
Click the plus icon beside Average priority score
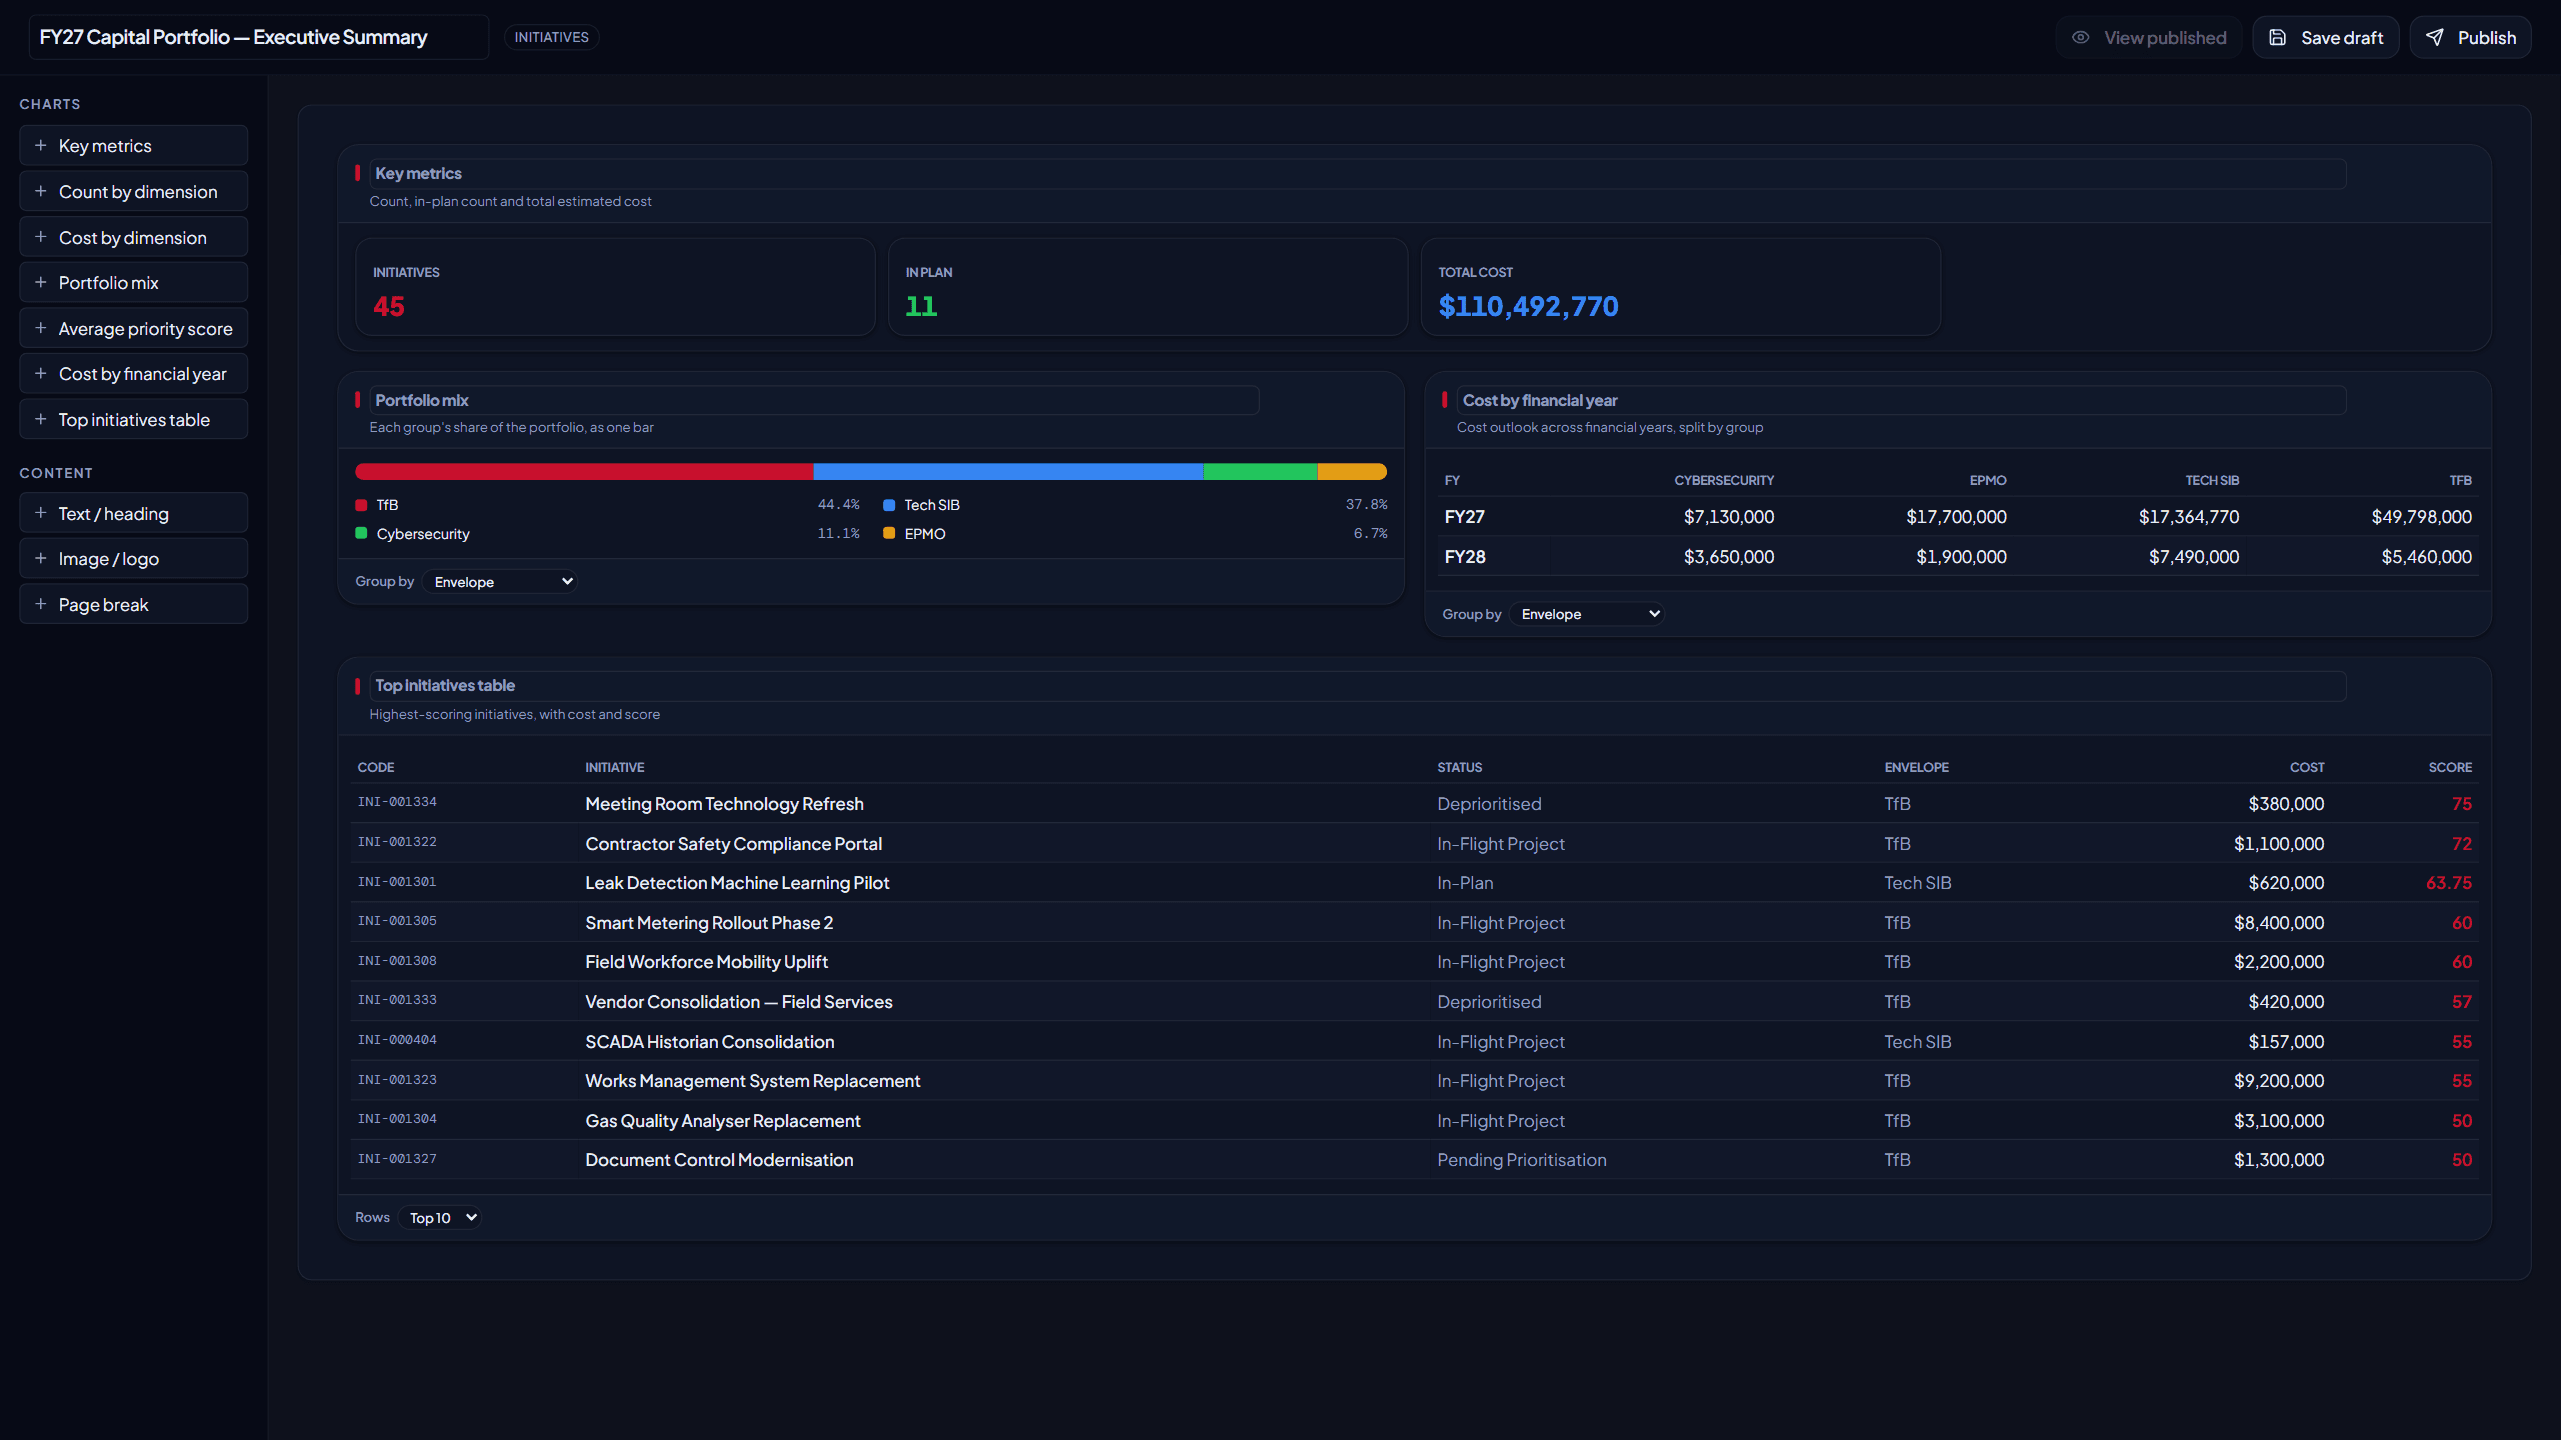point(41,328)
